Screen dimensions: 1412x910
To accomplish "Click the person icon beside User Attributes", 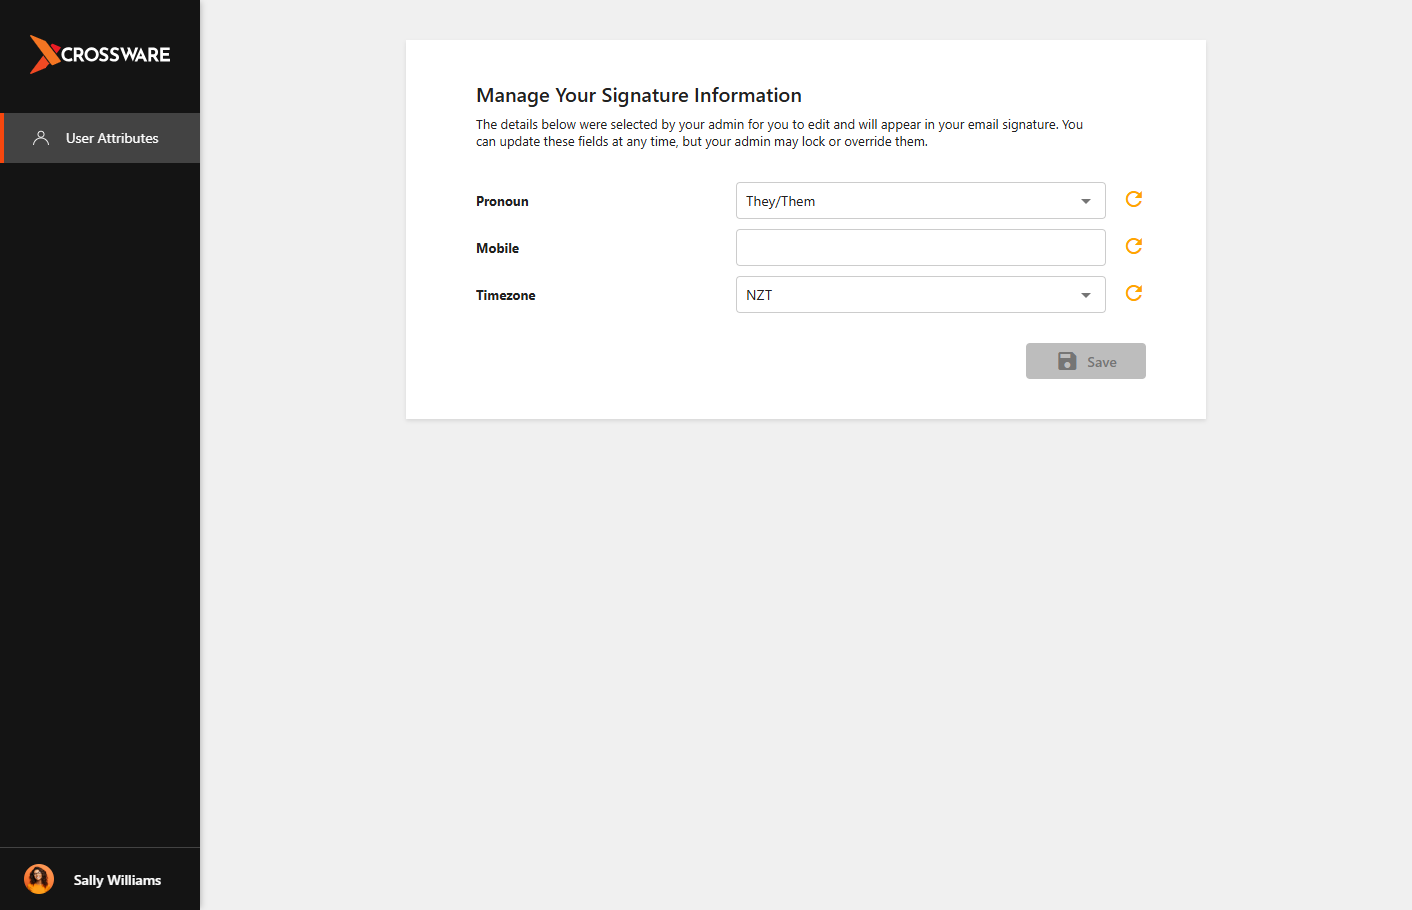I will pos(41,138).
